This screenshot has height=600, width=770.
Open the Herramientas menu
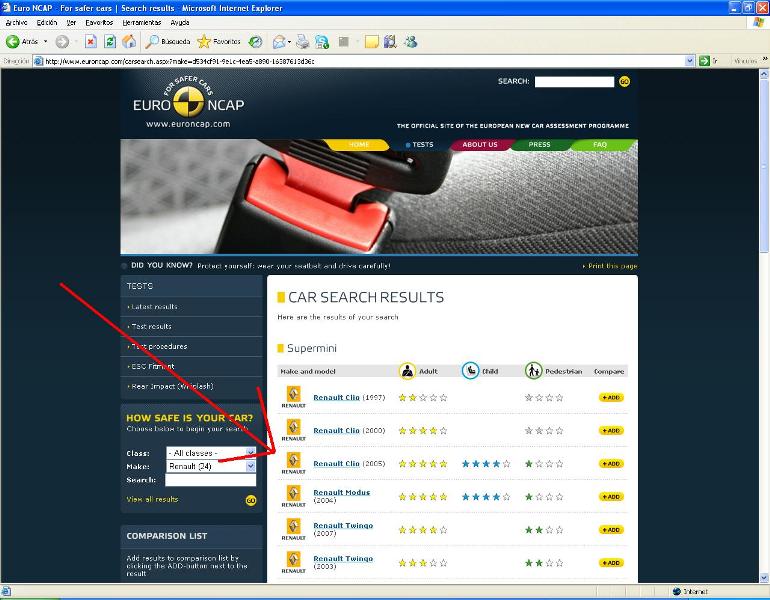[x=141, y=22]
